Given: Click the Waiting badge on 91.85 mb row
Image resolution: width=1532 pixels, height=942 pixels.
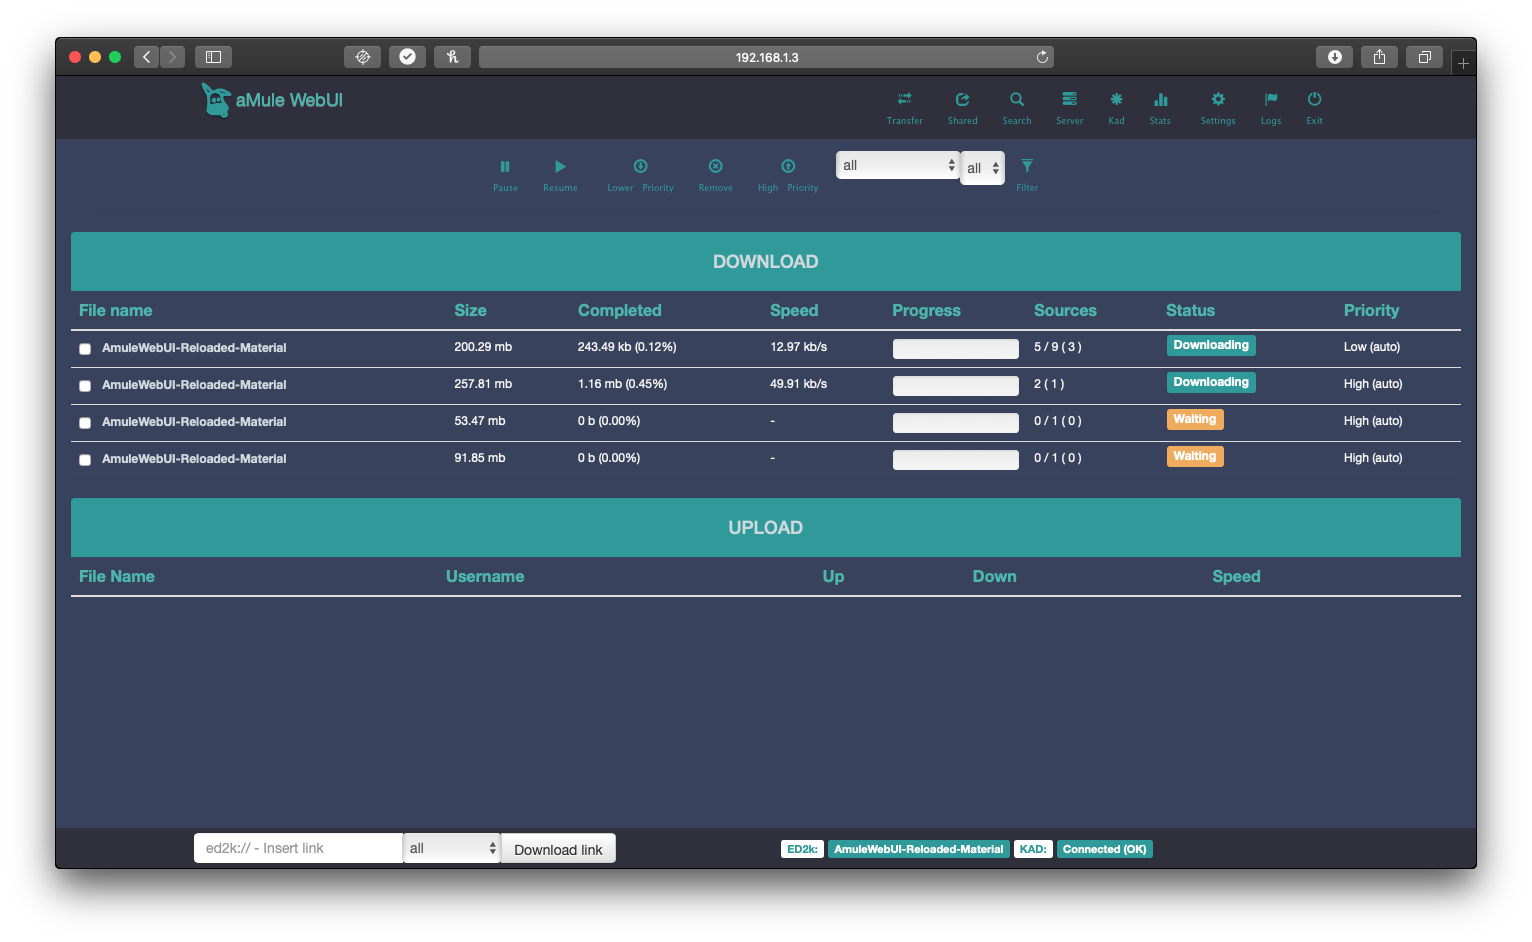Looking at the screenshot, I should tap(1195, 456).
